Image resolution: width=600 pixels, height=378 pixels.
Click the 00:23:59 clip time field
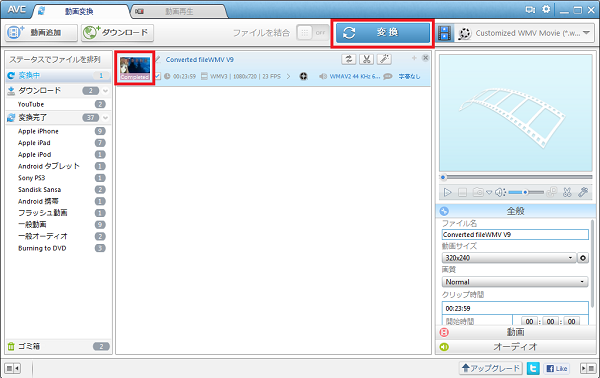pyautogui.click(x=515, y=308)
